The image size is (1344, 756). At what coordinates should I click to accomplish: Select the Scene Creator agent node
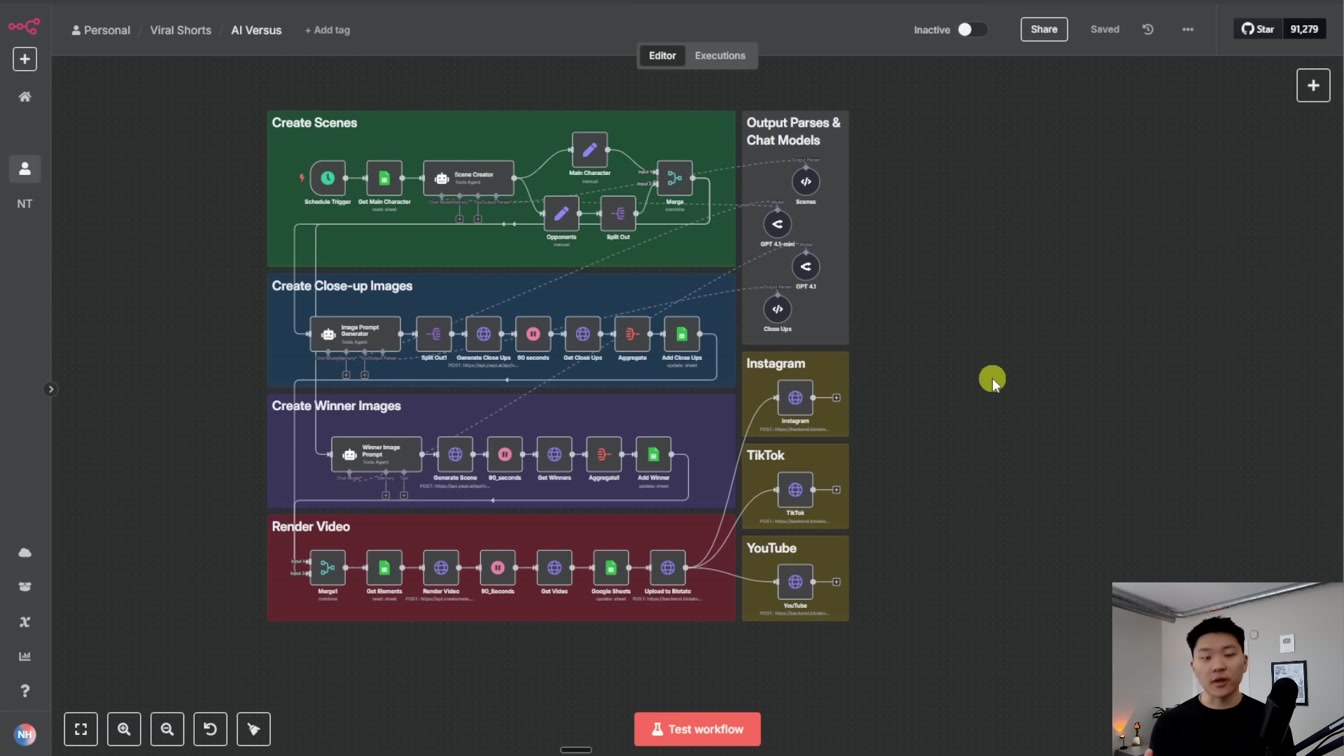pos(468,178)
